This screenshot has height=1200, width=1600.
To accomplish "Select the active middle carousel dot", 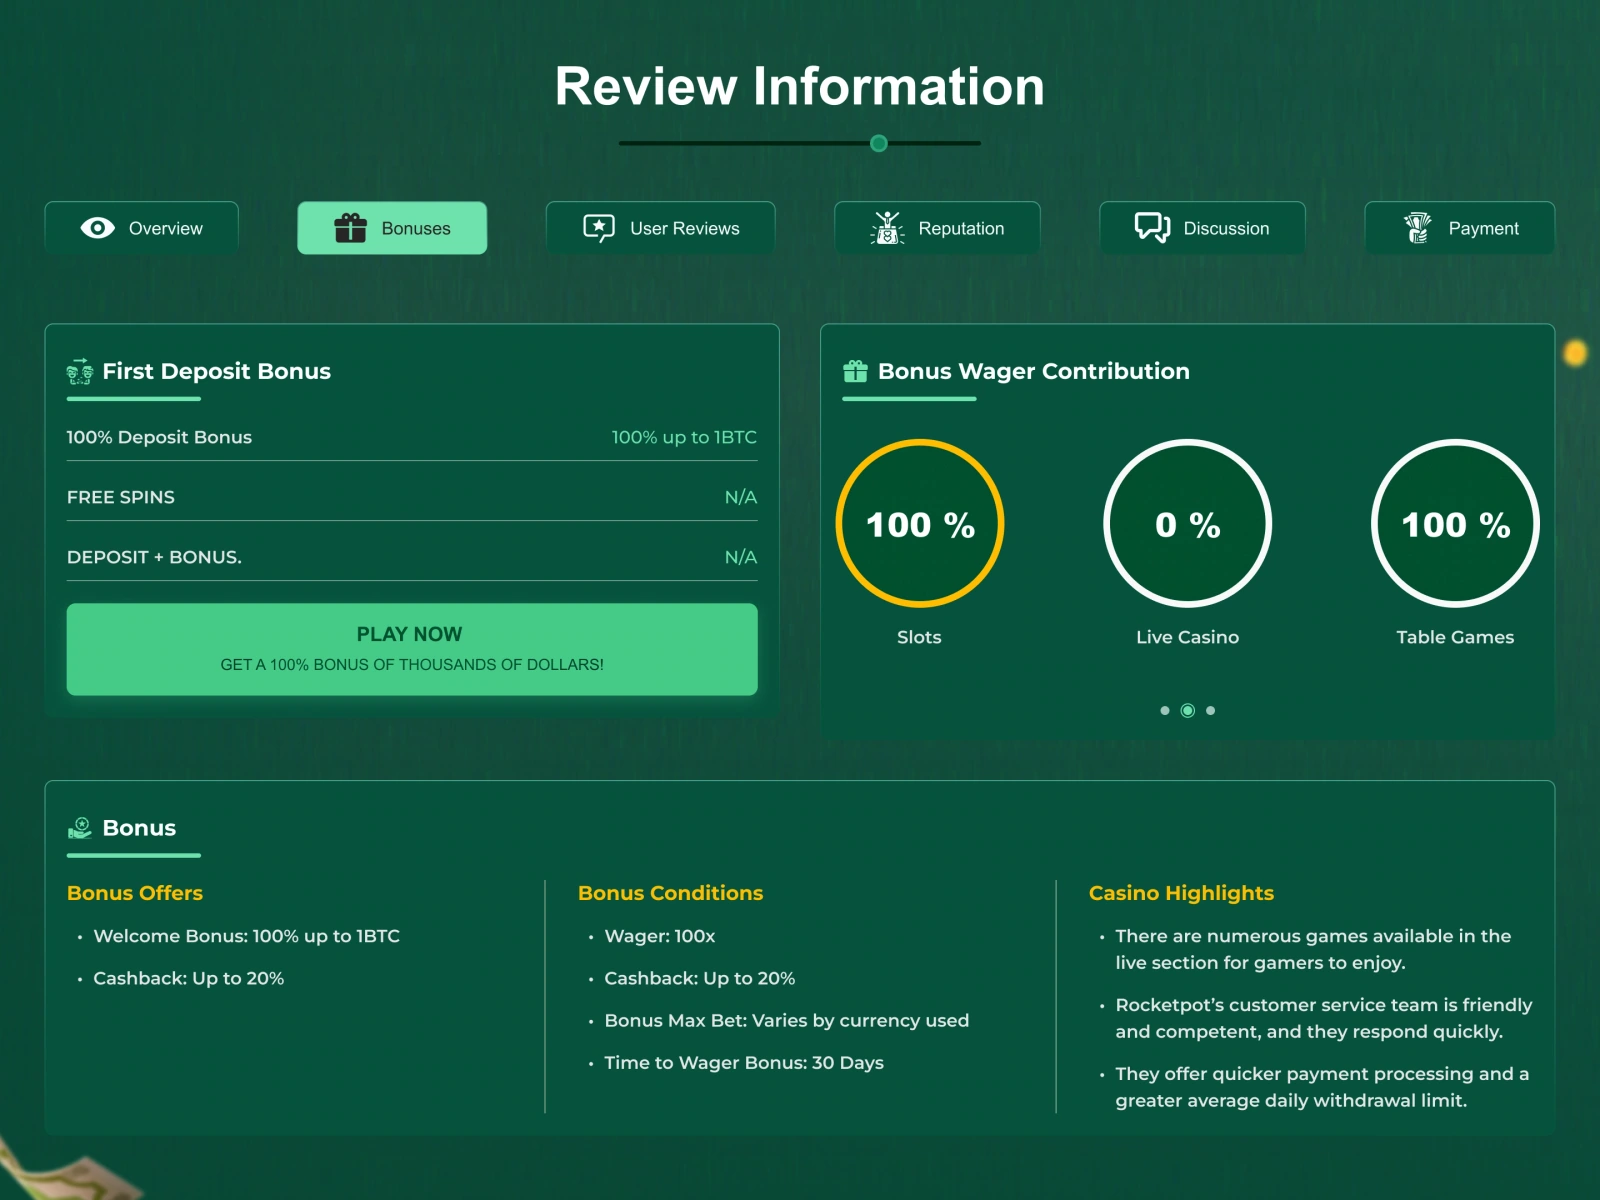I will 1188,711.
